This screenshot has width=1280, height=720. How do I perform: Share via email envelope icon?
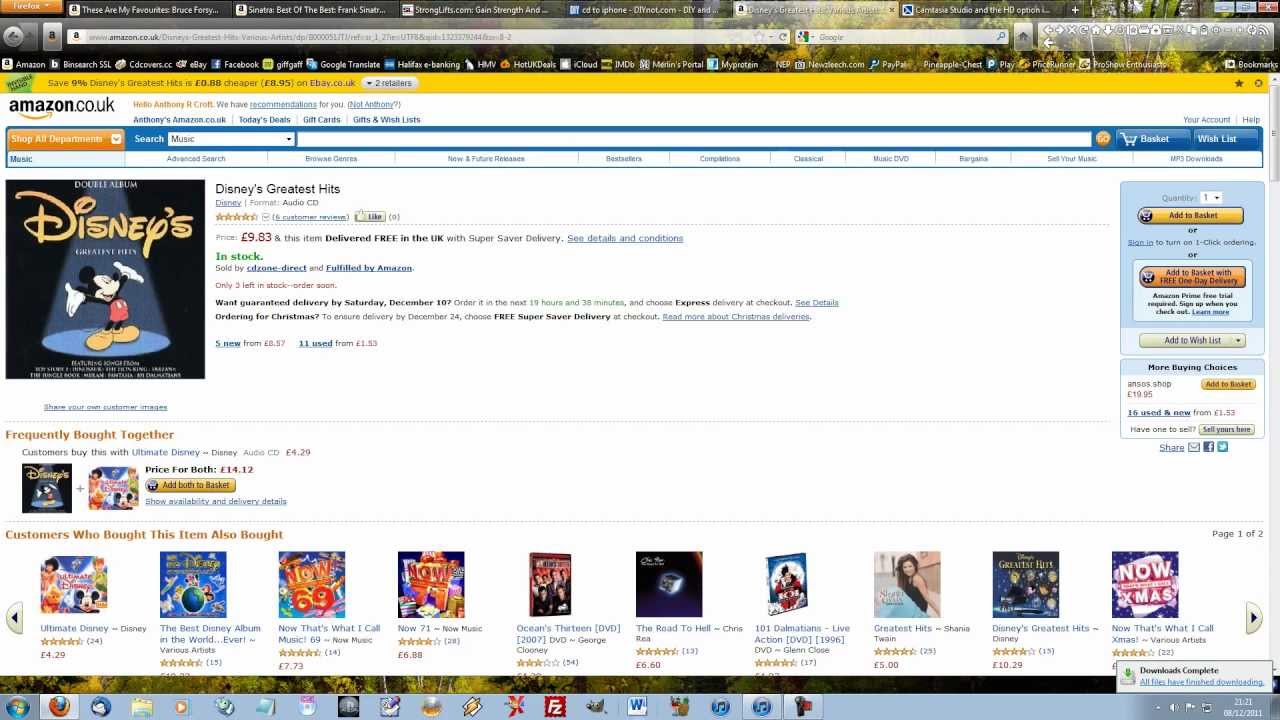(1194, 447)
